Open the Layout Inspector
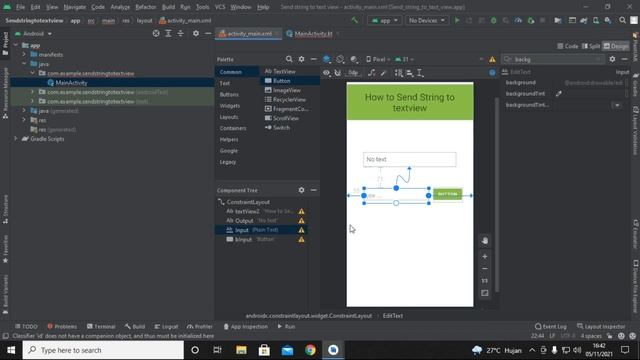Image resolution: width=640 pixels, height=360 pixels. [601, 327]
